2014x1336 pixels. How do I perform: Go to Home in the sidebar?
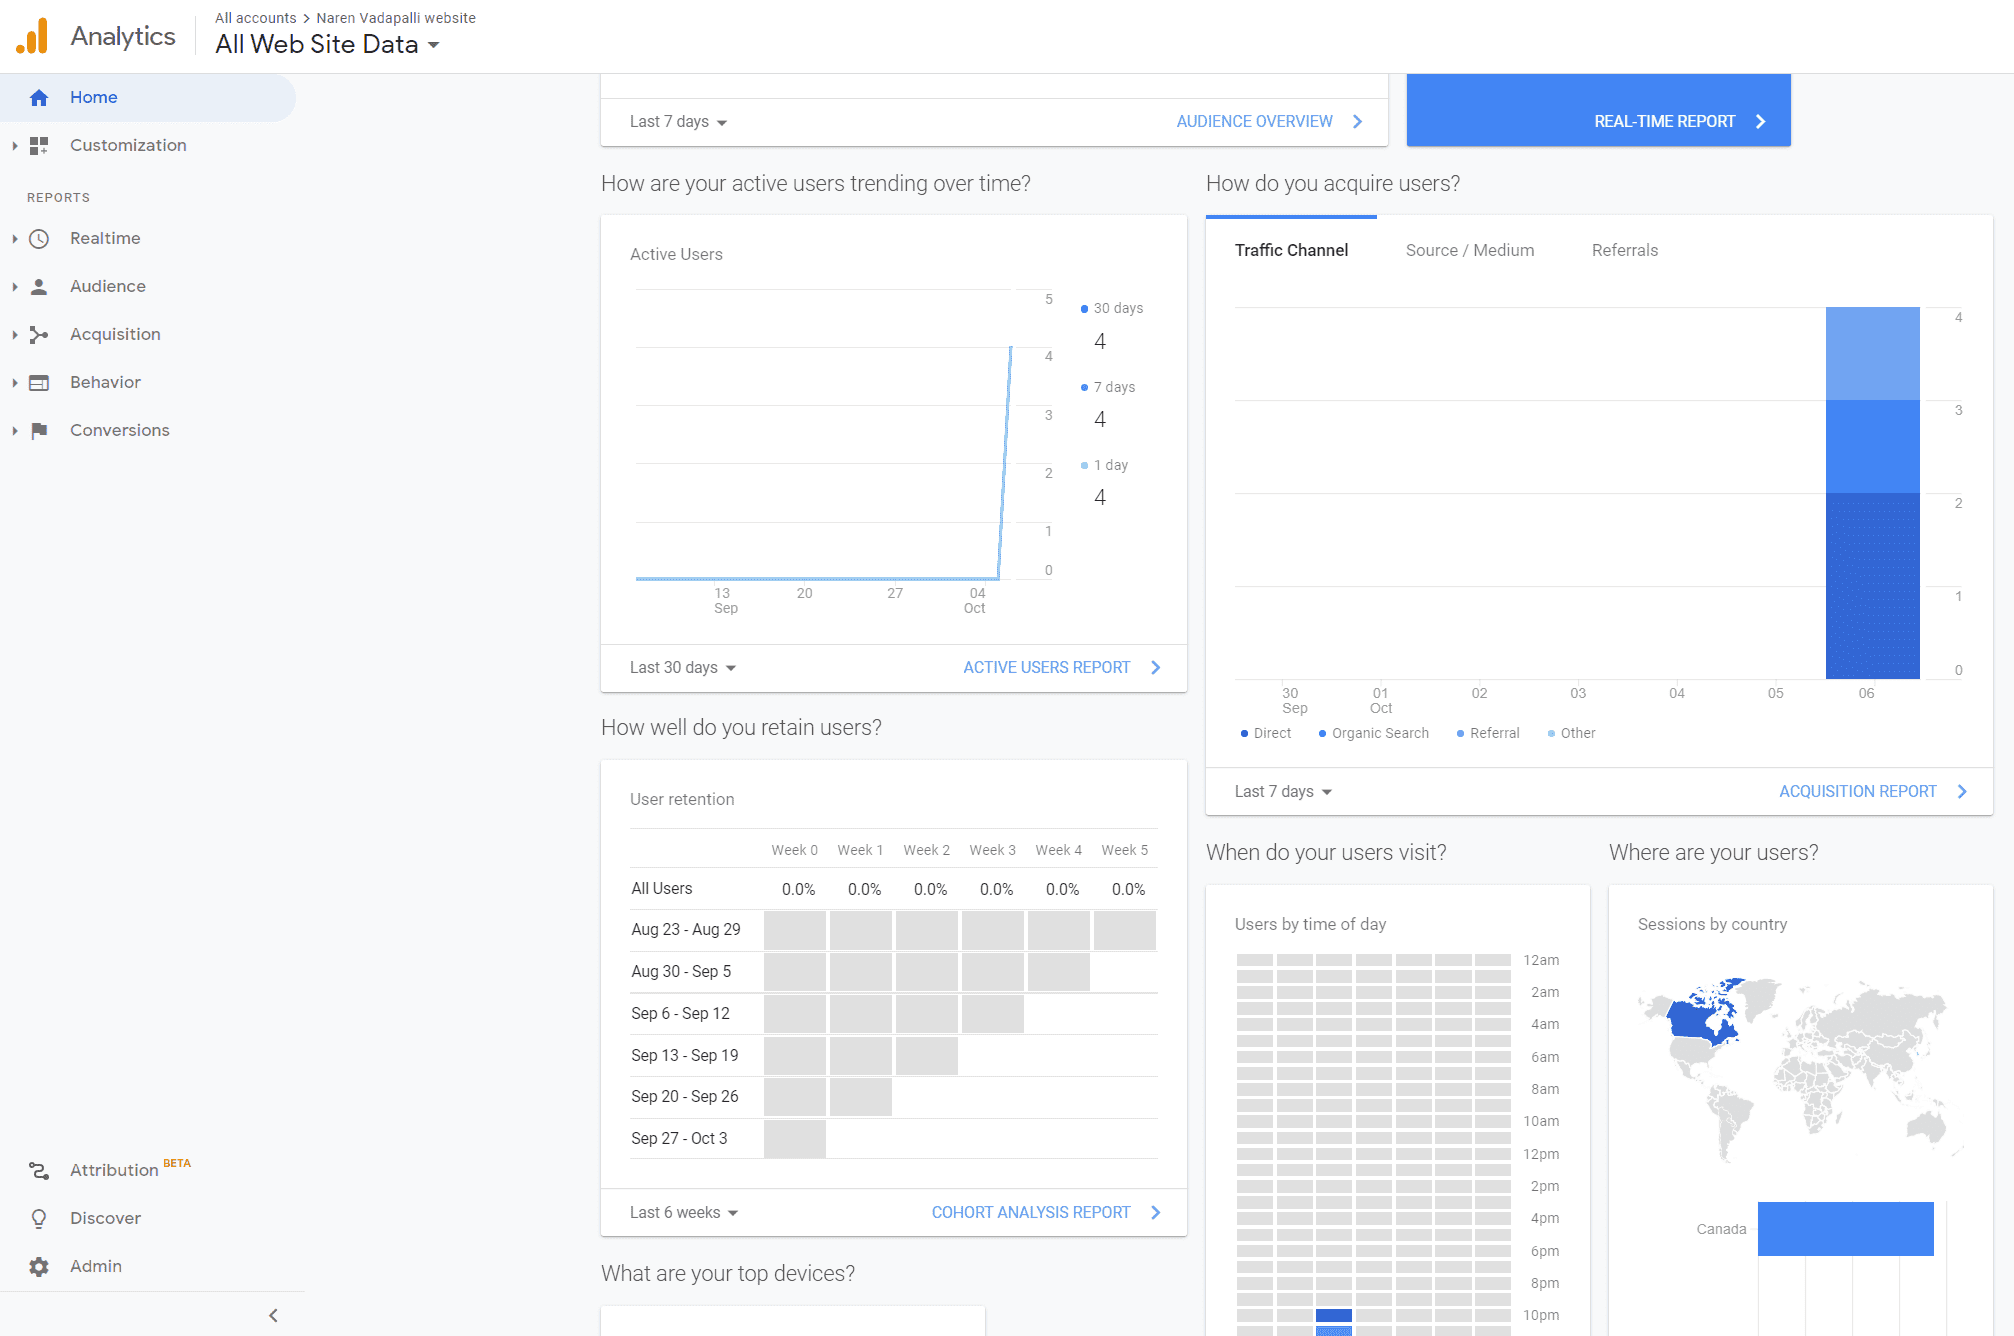coord(148,98)
